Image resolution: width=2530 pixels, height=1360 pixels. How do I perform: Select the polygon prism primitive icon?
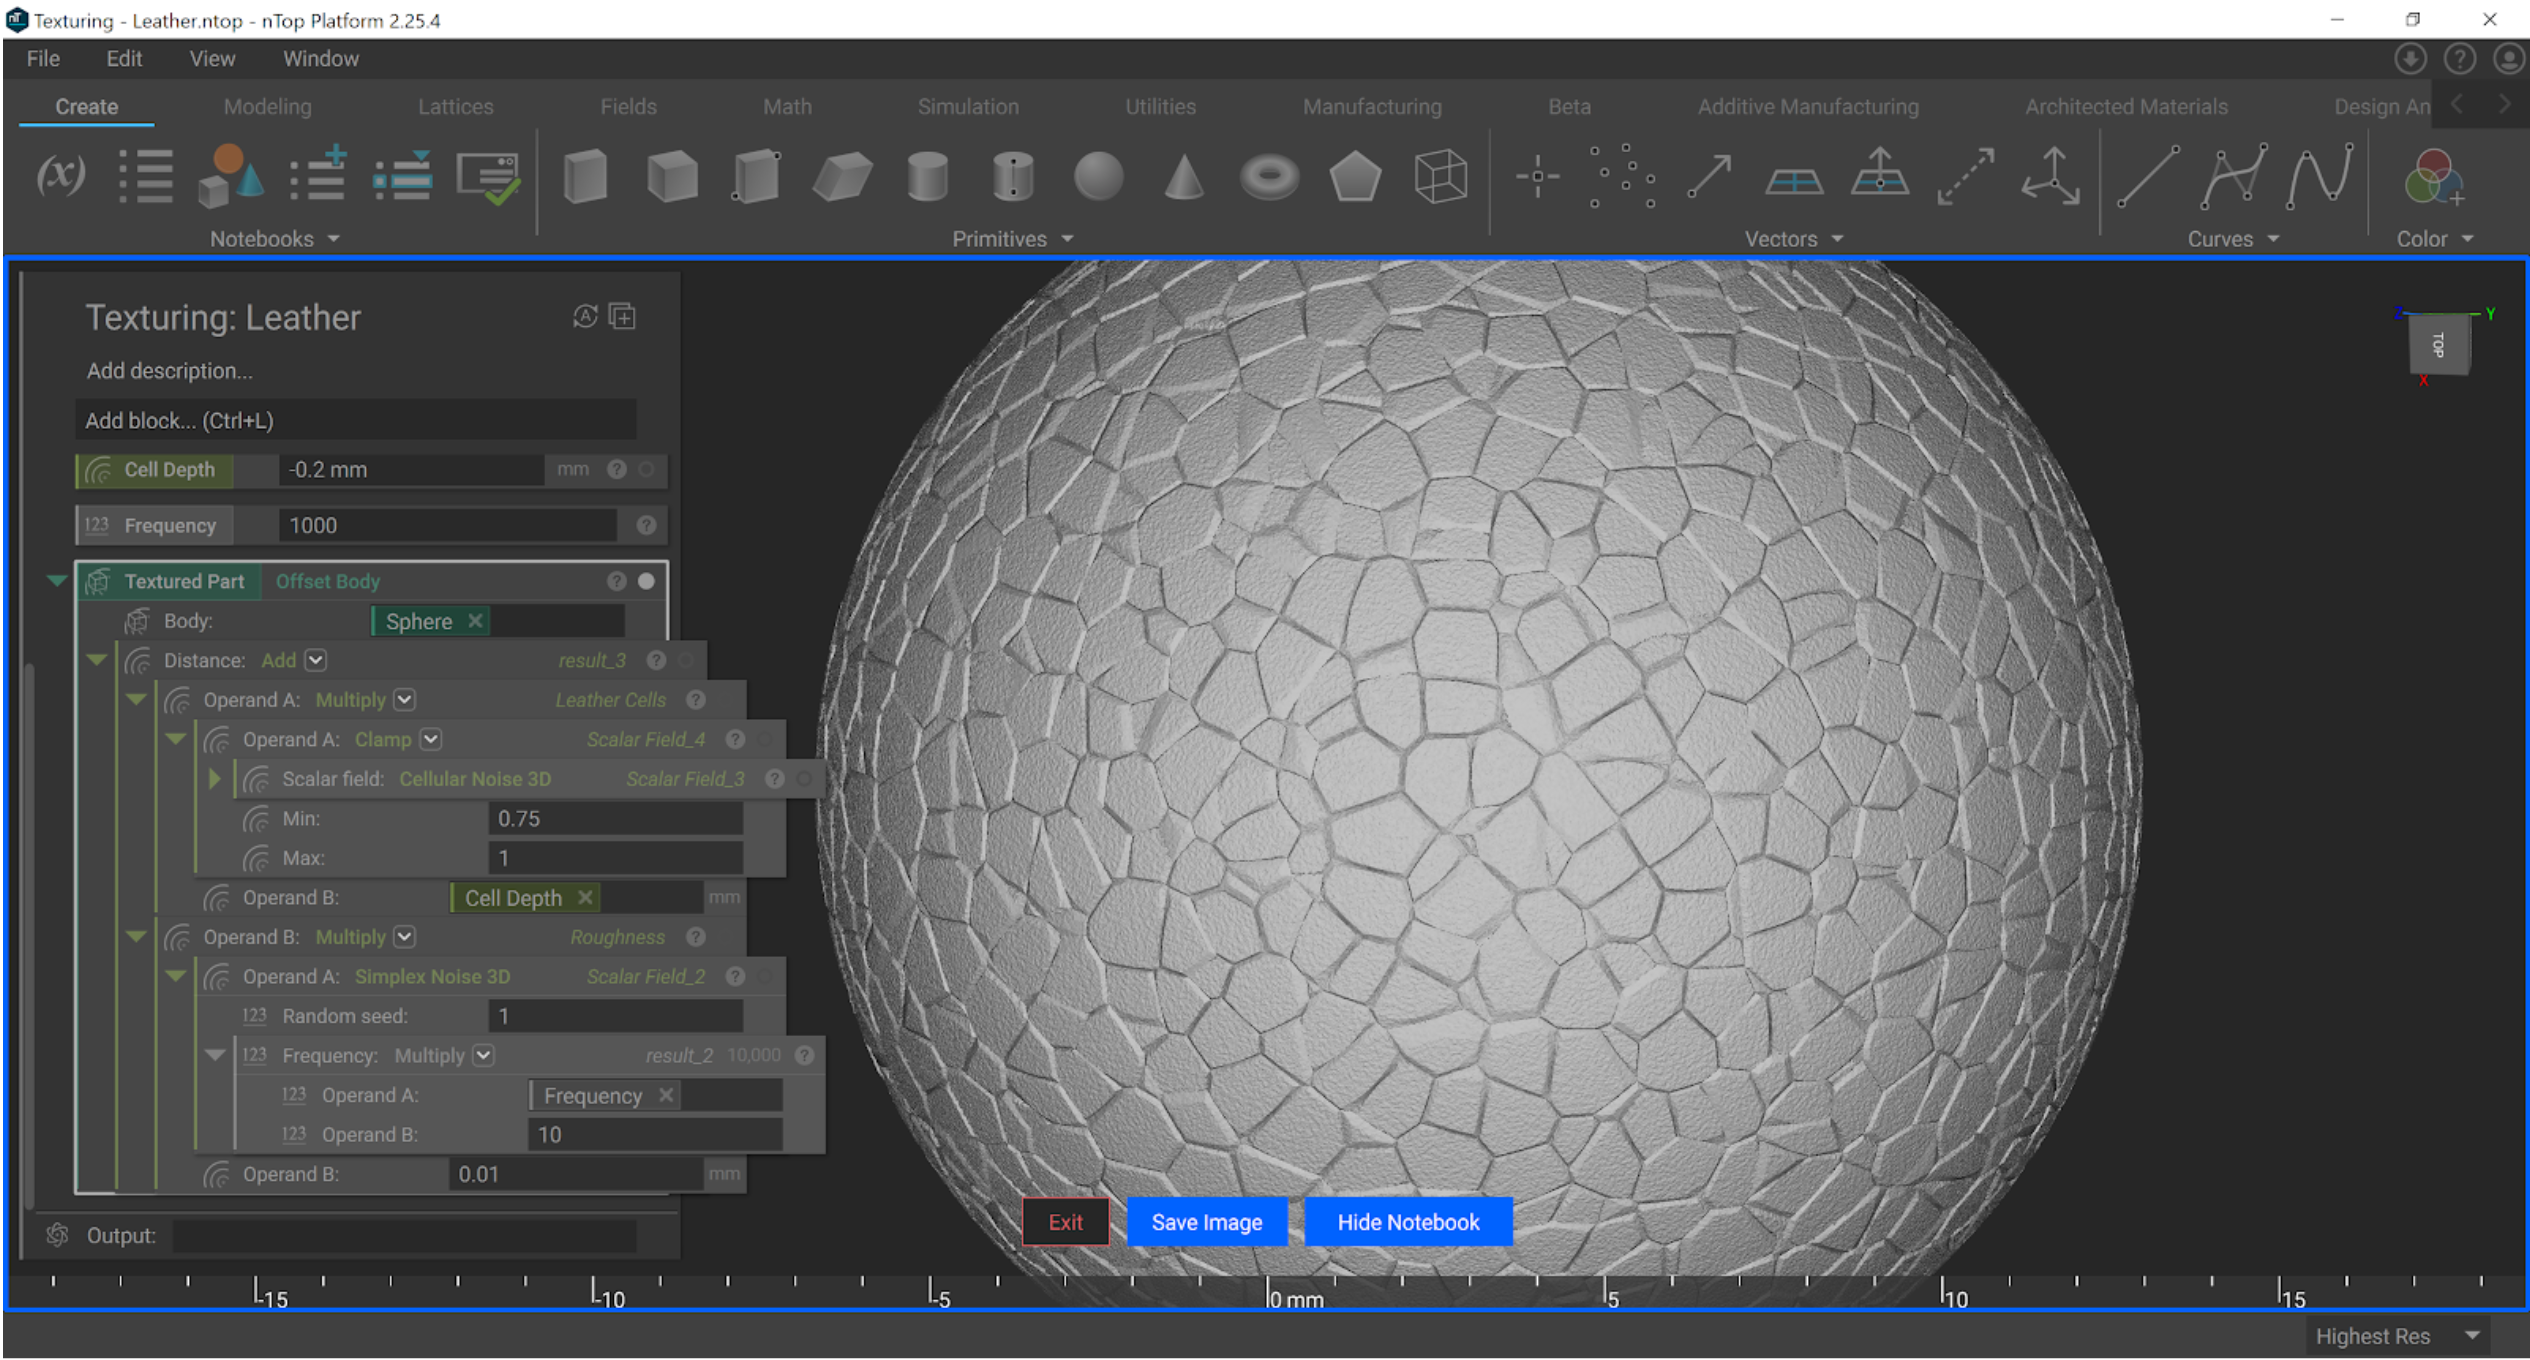(x=1355, y=177)
